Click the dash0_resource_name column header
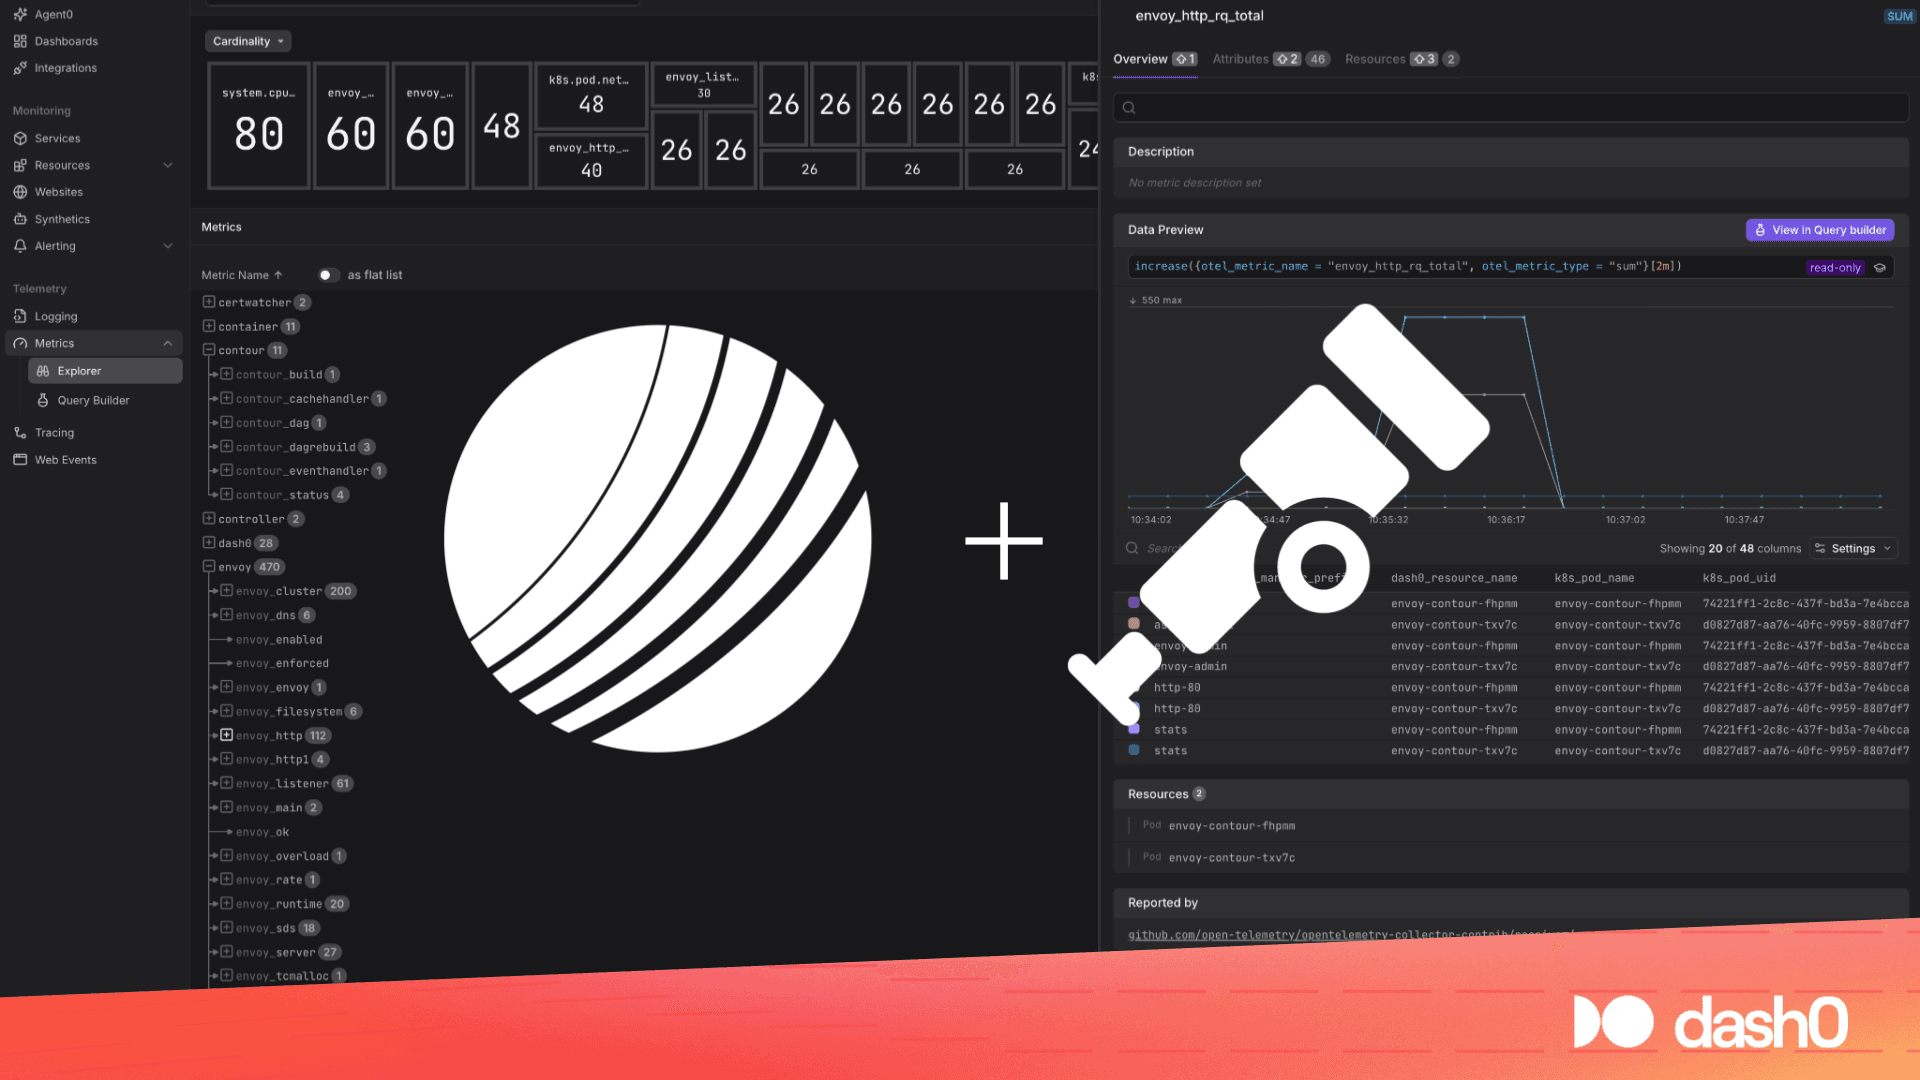 click(x=1454, y=578)
